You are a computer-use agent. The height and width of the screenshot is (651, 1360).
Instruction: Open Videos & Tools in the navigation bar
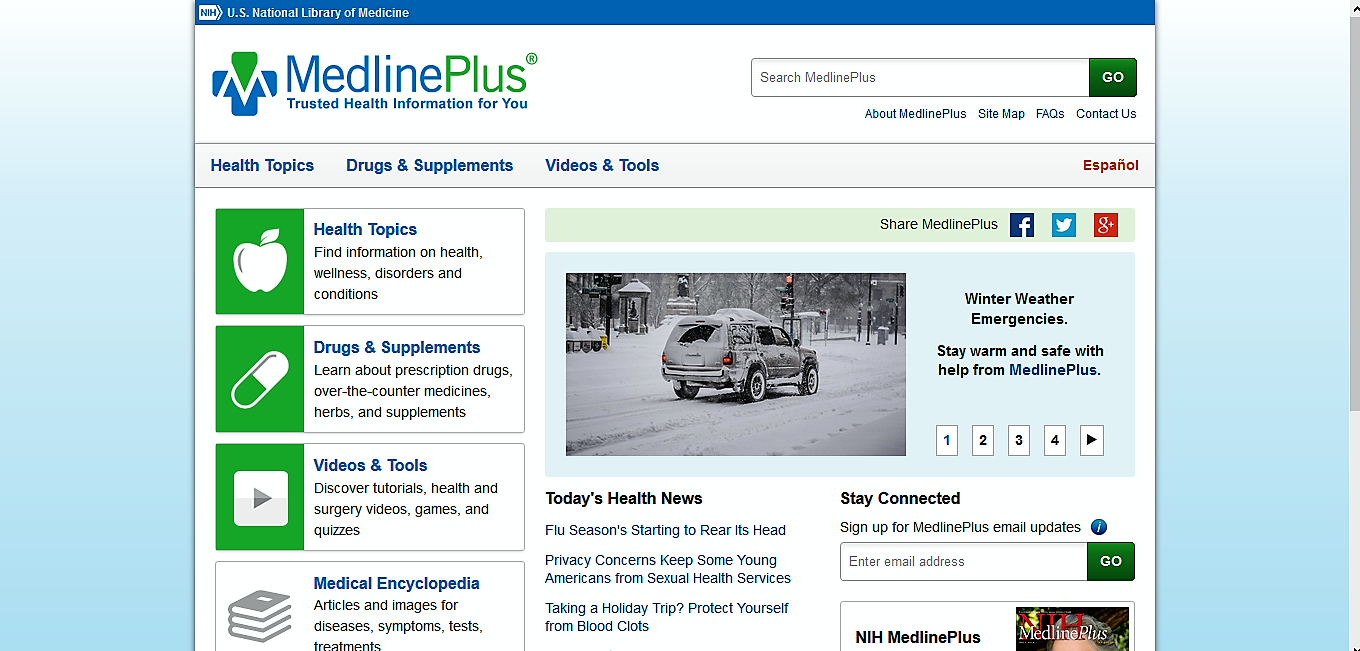click(602, 166)
